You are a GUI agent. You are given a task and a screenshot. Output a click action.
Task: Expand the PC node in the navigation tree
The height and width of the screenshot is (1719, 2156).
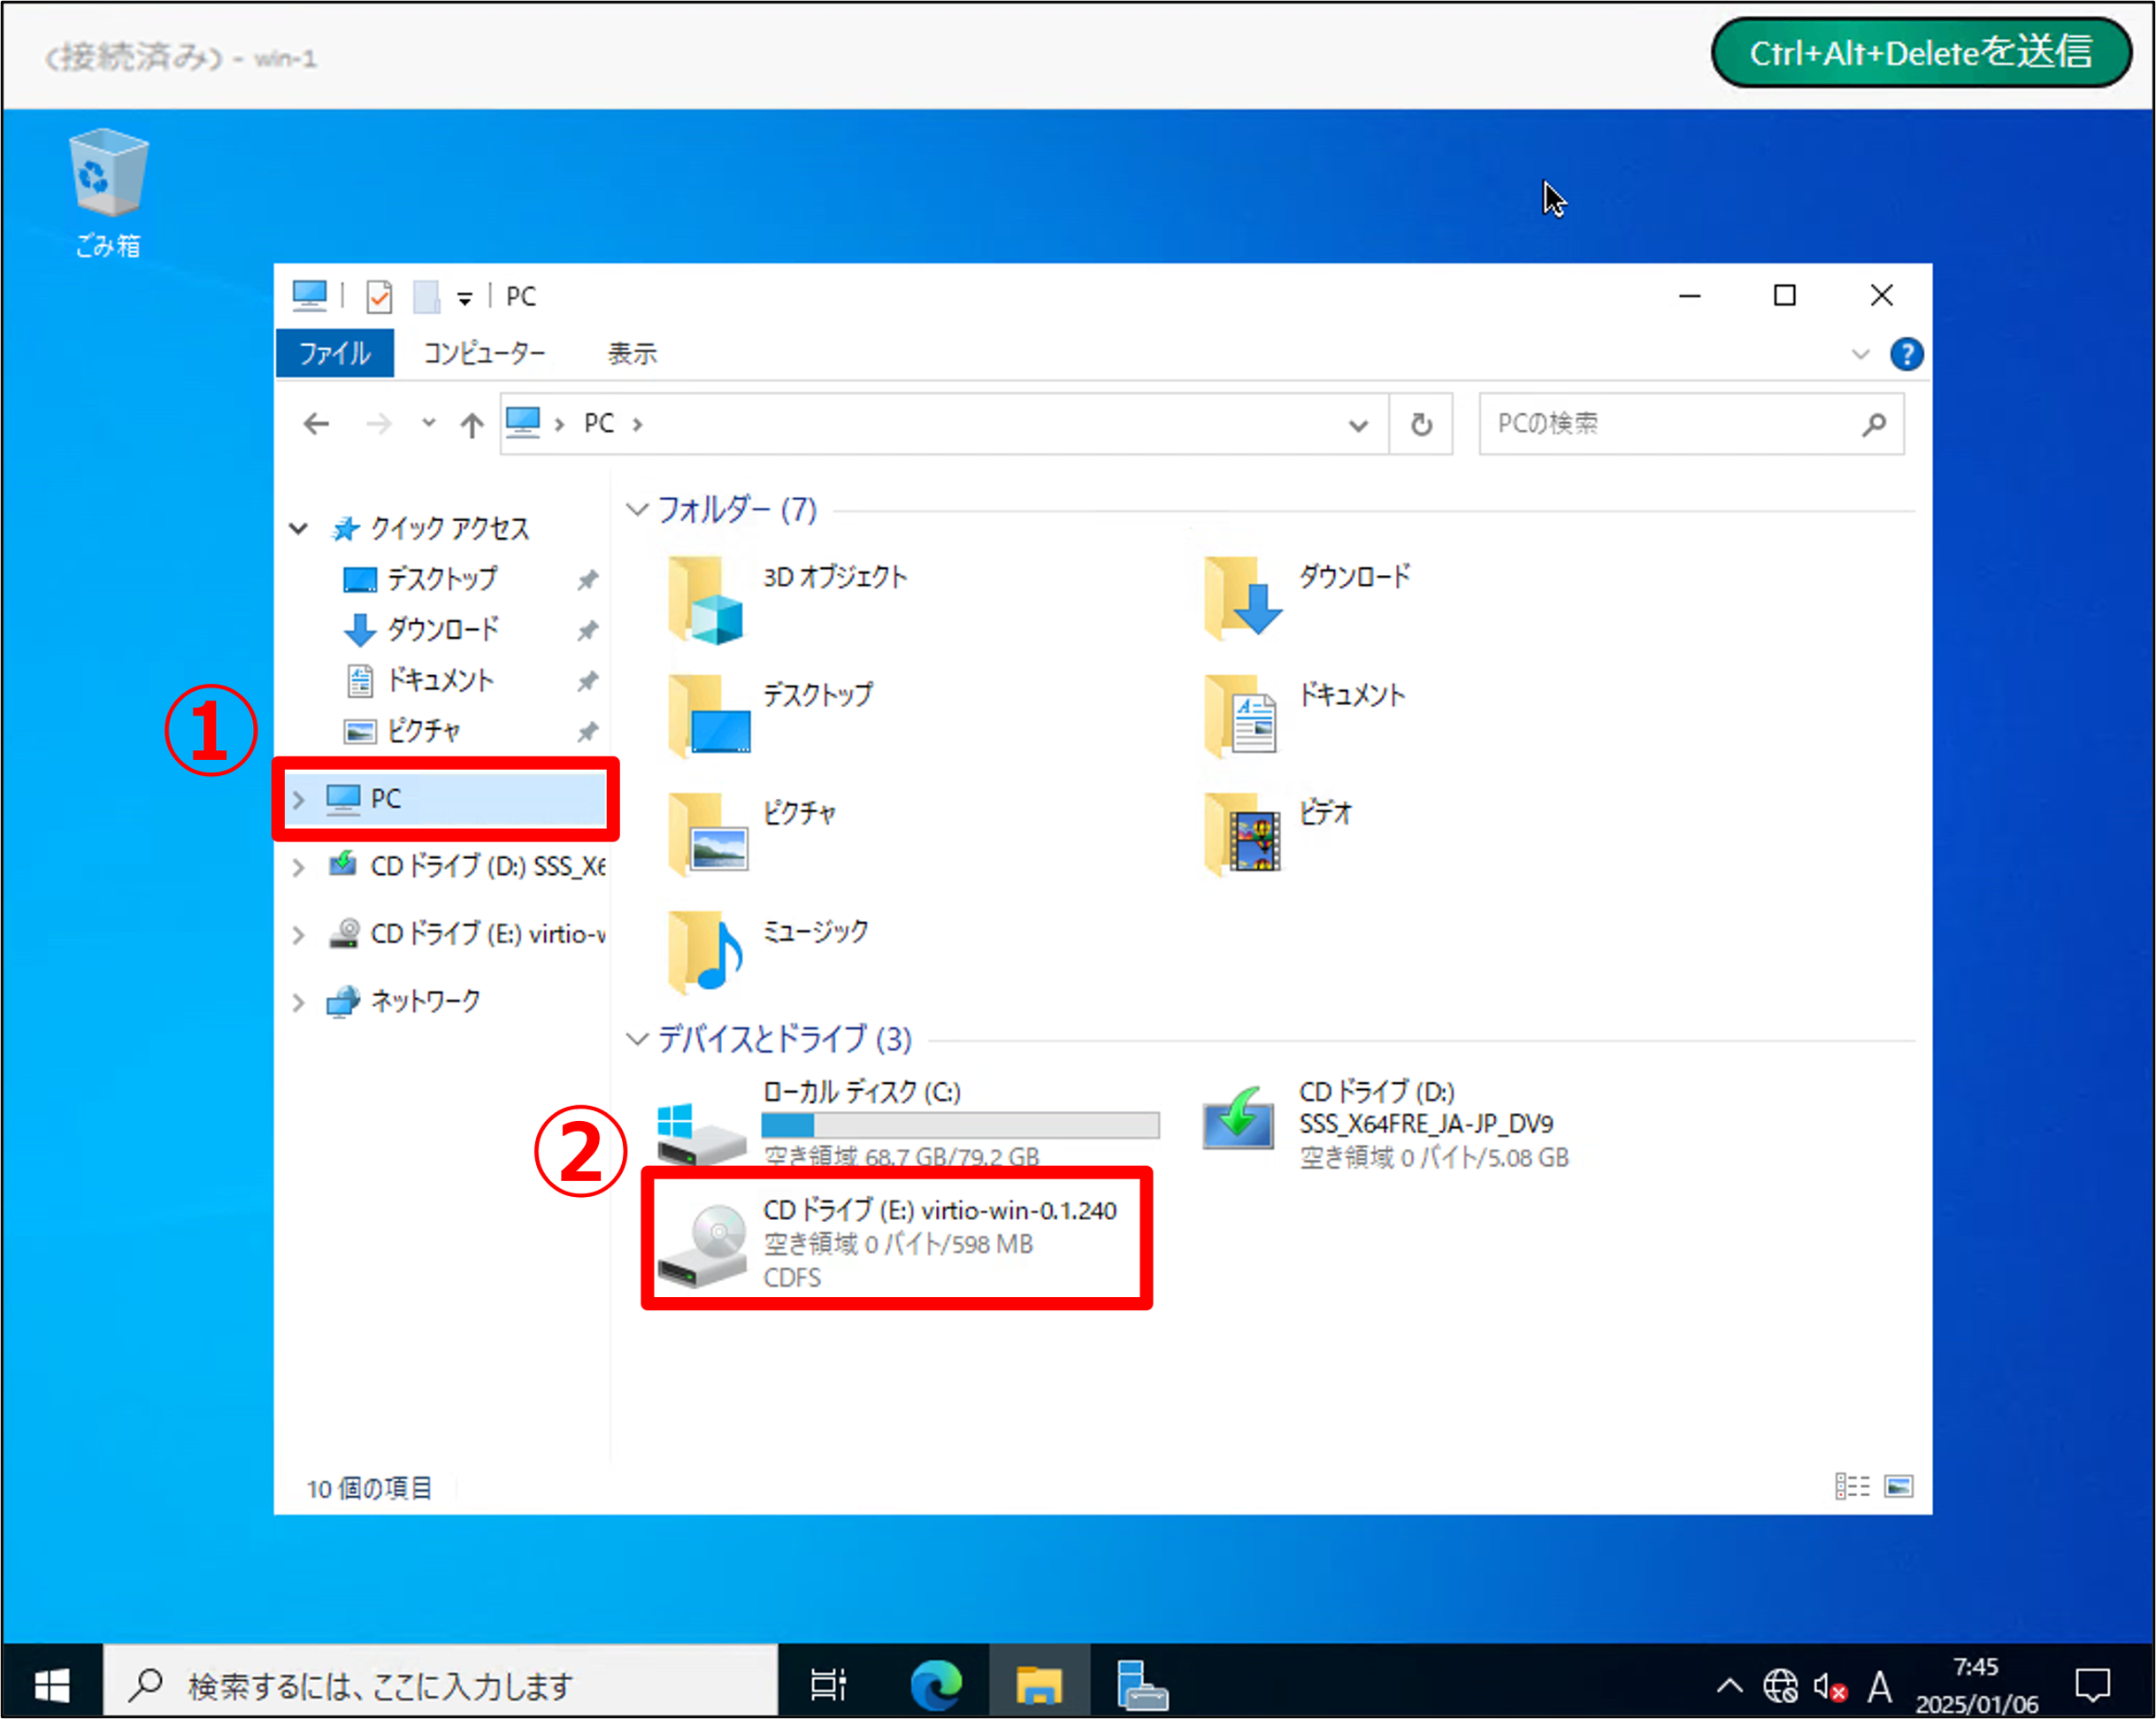pyautogui.click(x=298, y=799)
